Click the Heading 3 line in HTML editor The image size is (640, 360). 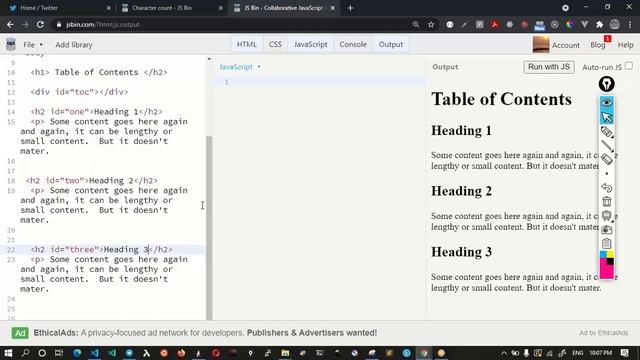point(102,249)
